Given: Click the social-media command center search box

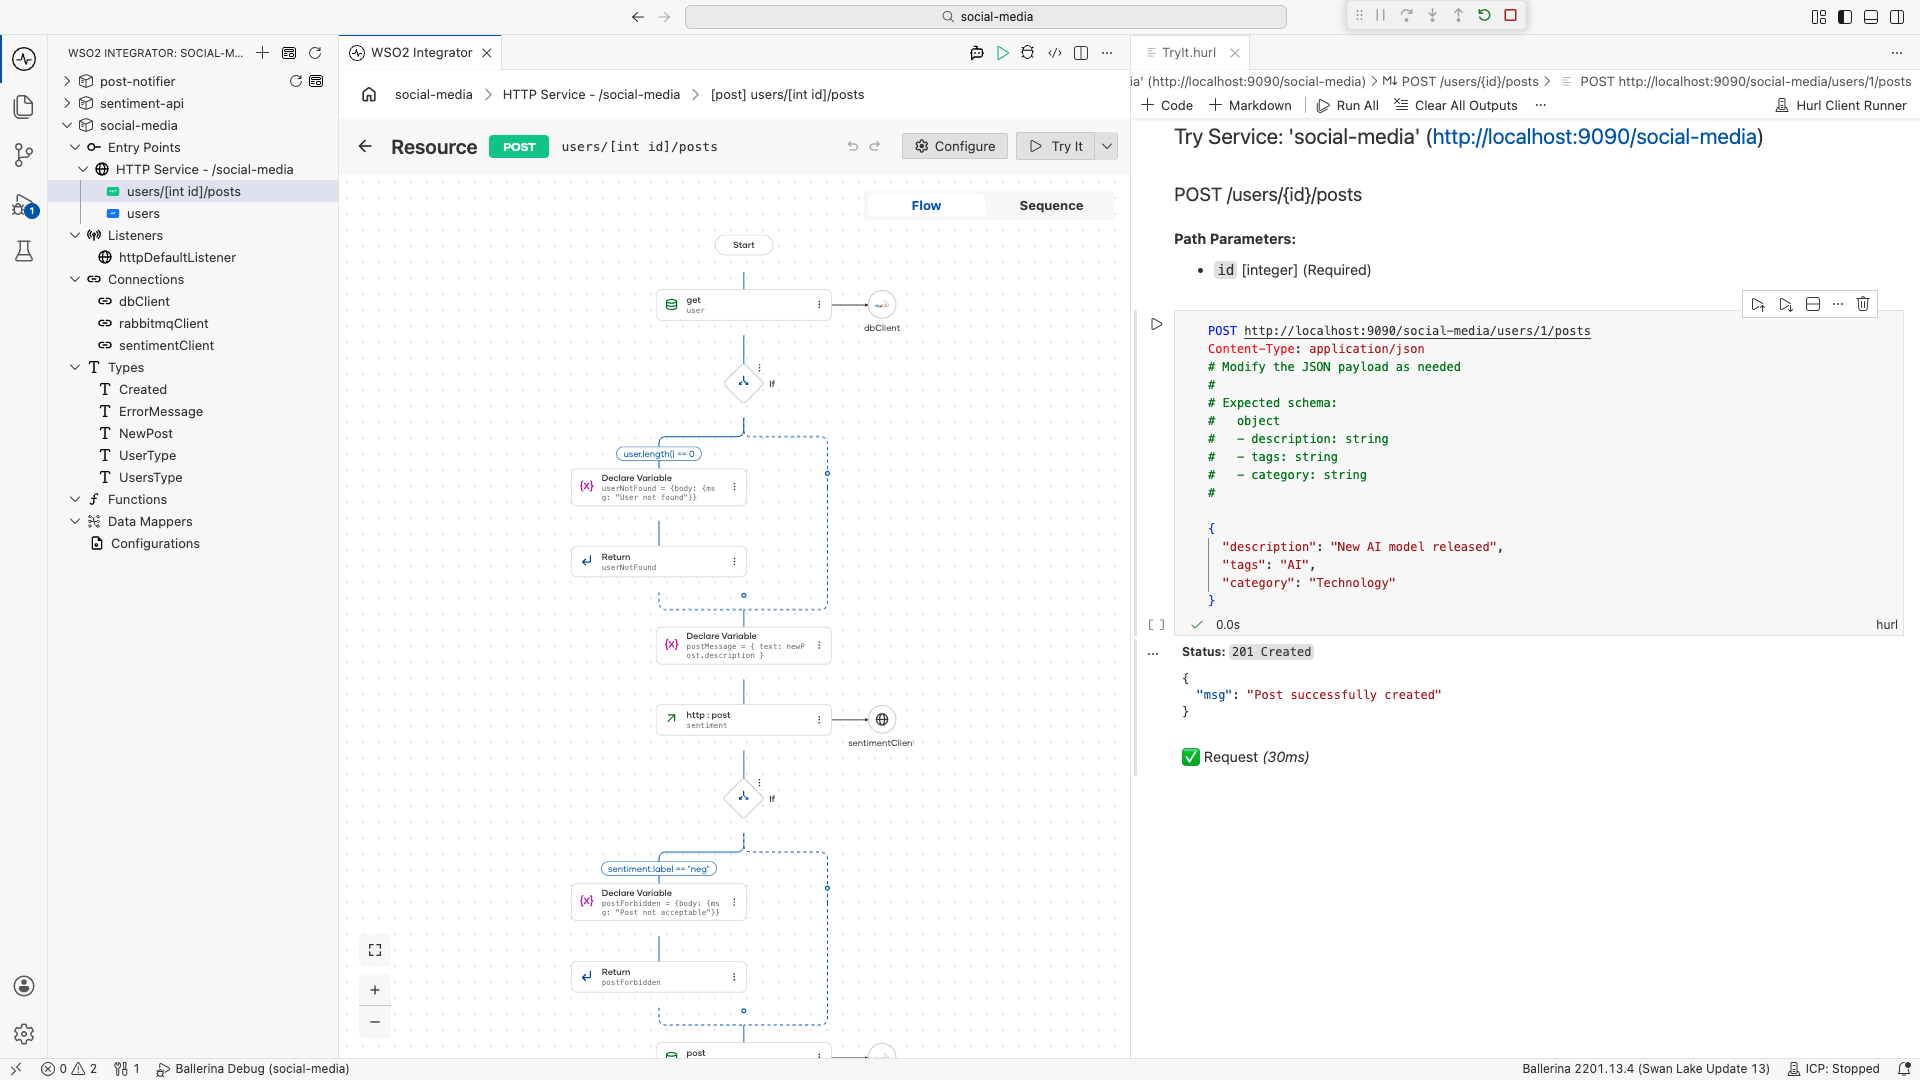Looking at the screenshot, I should [986, 16].
